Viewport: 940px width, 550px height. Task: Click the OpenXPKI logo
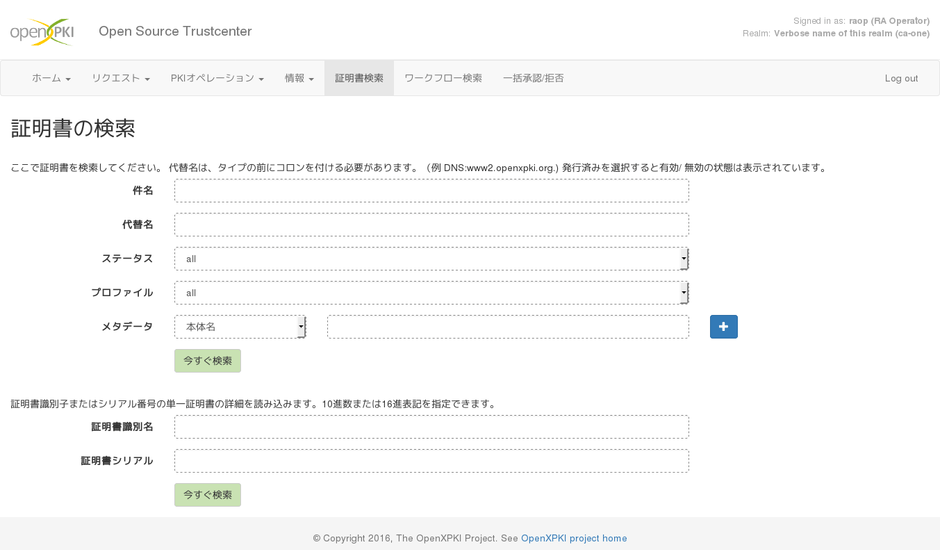(x=42, y=31)
